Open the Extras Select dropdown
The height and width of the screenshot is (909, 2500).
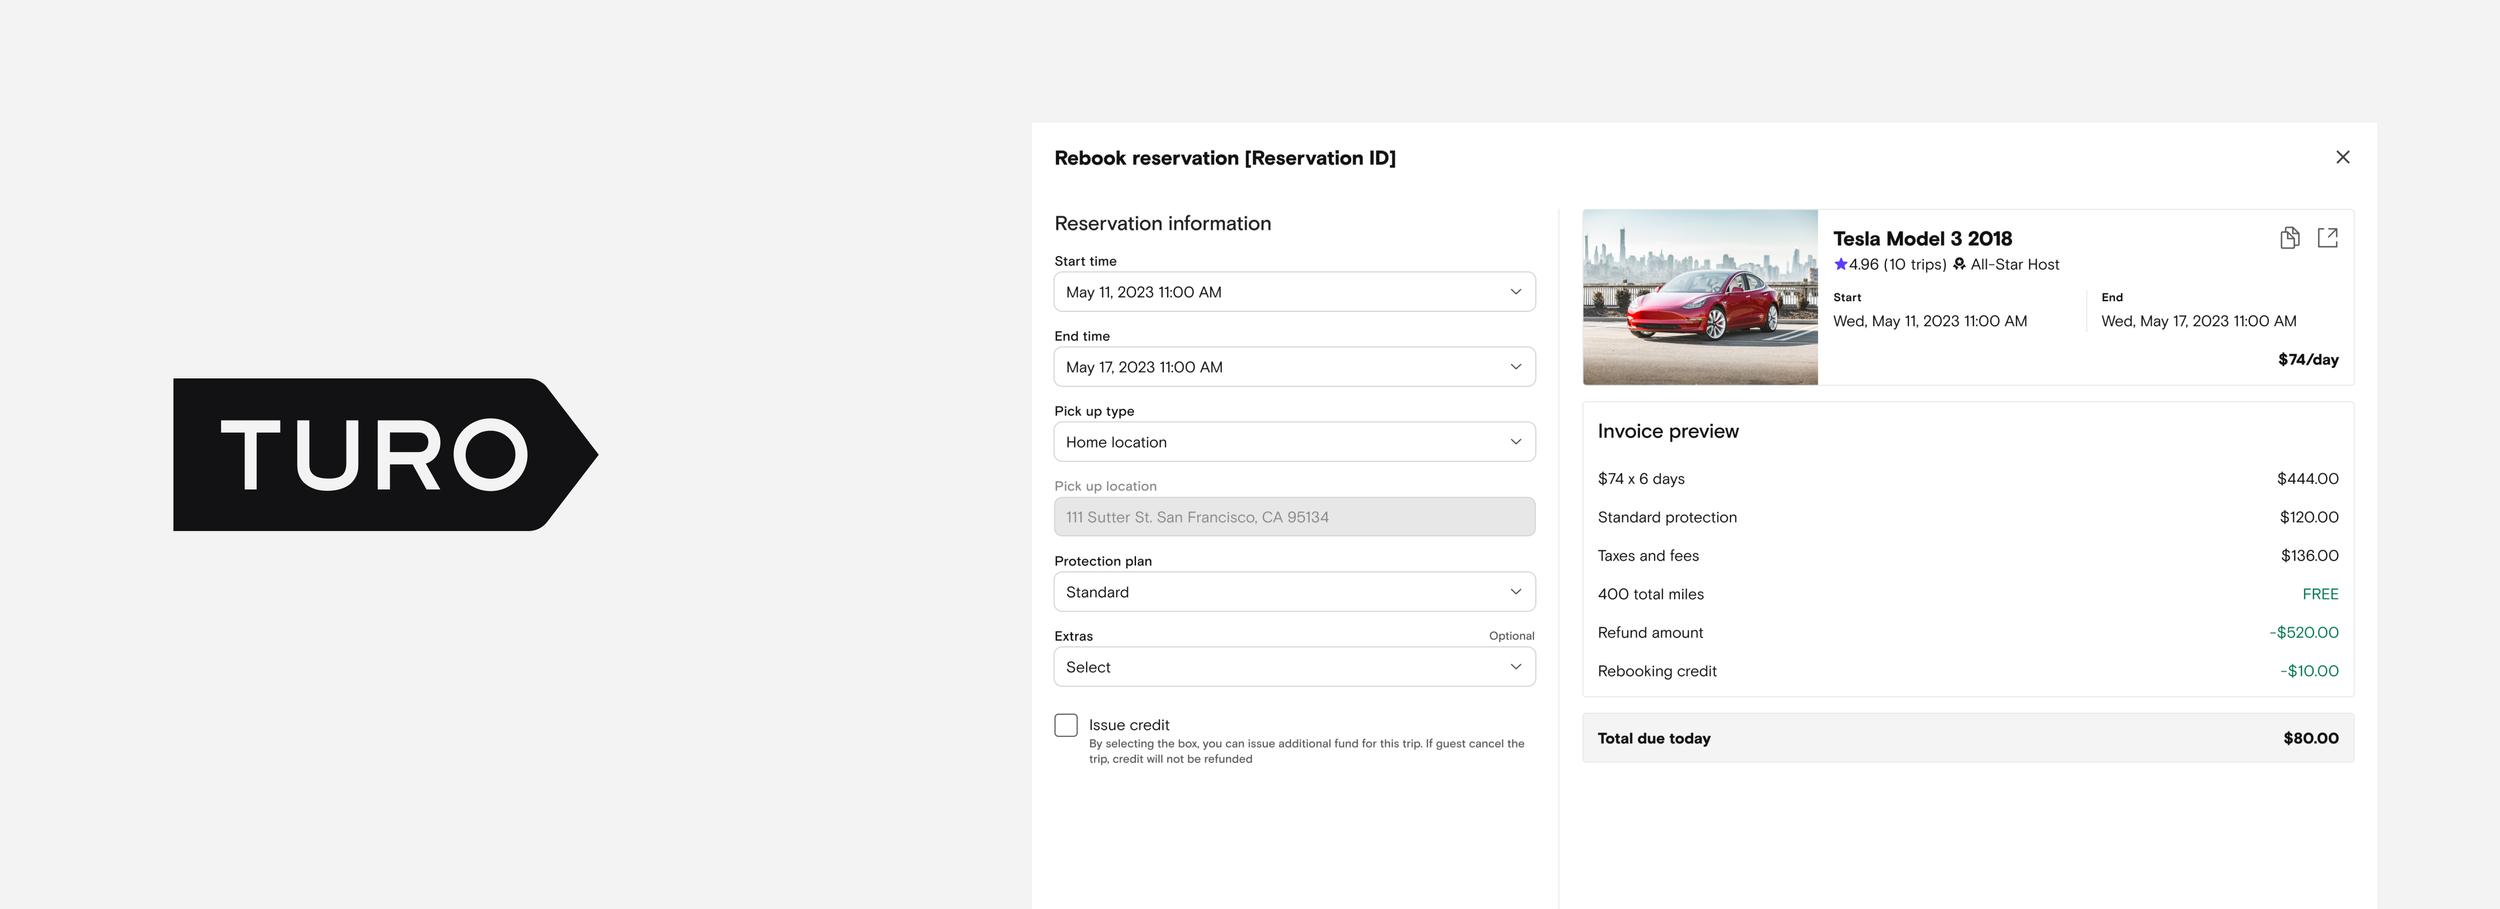click(x=1294, y=667)
